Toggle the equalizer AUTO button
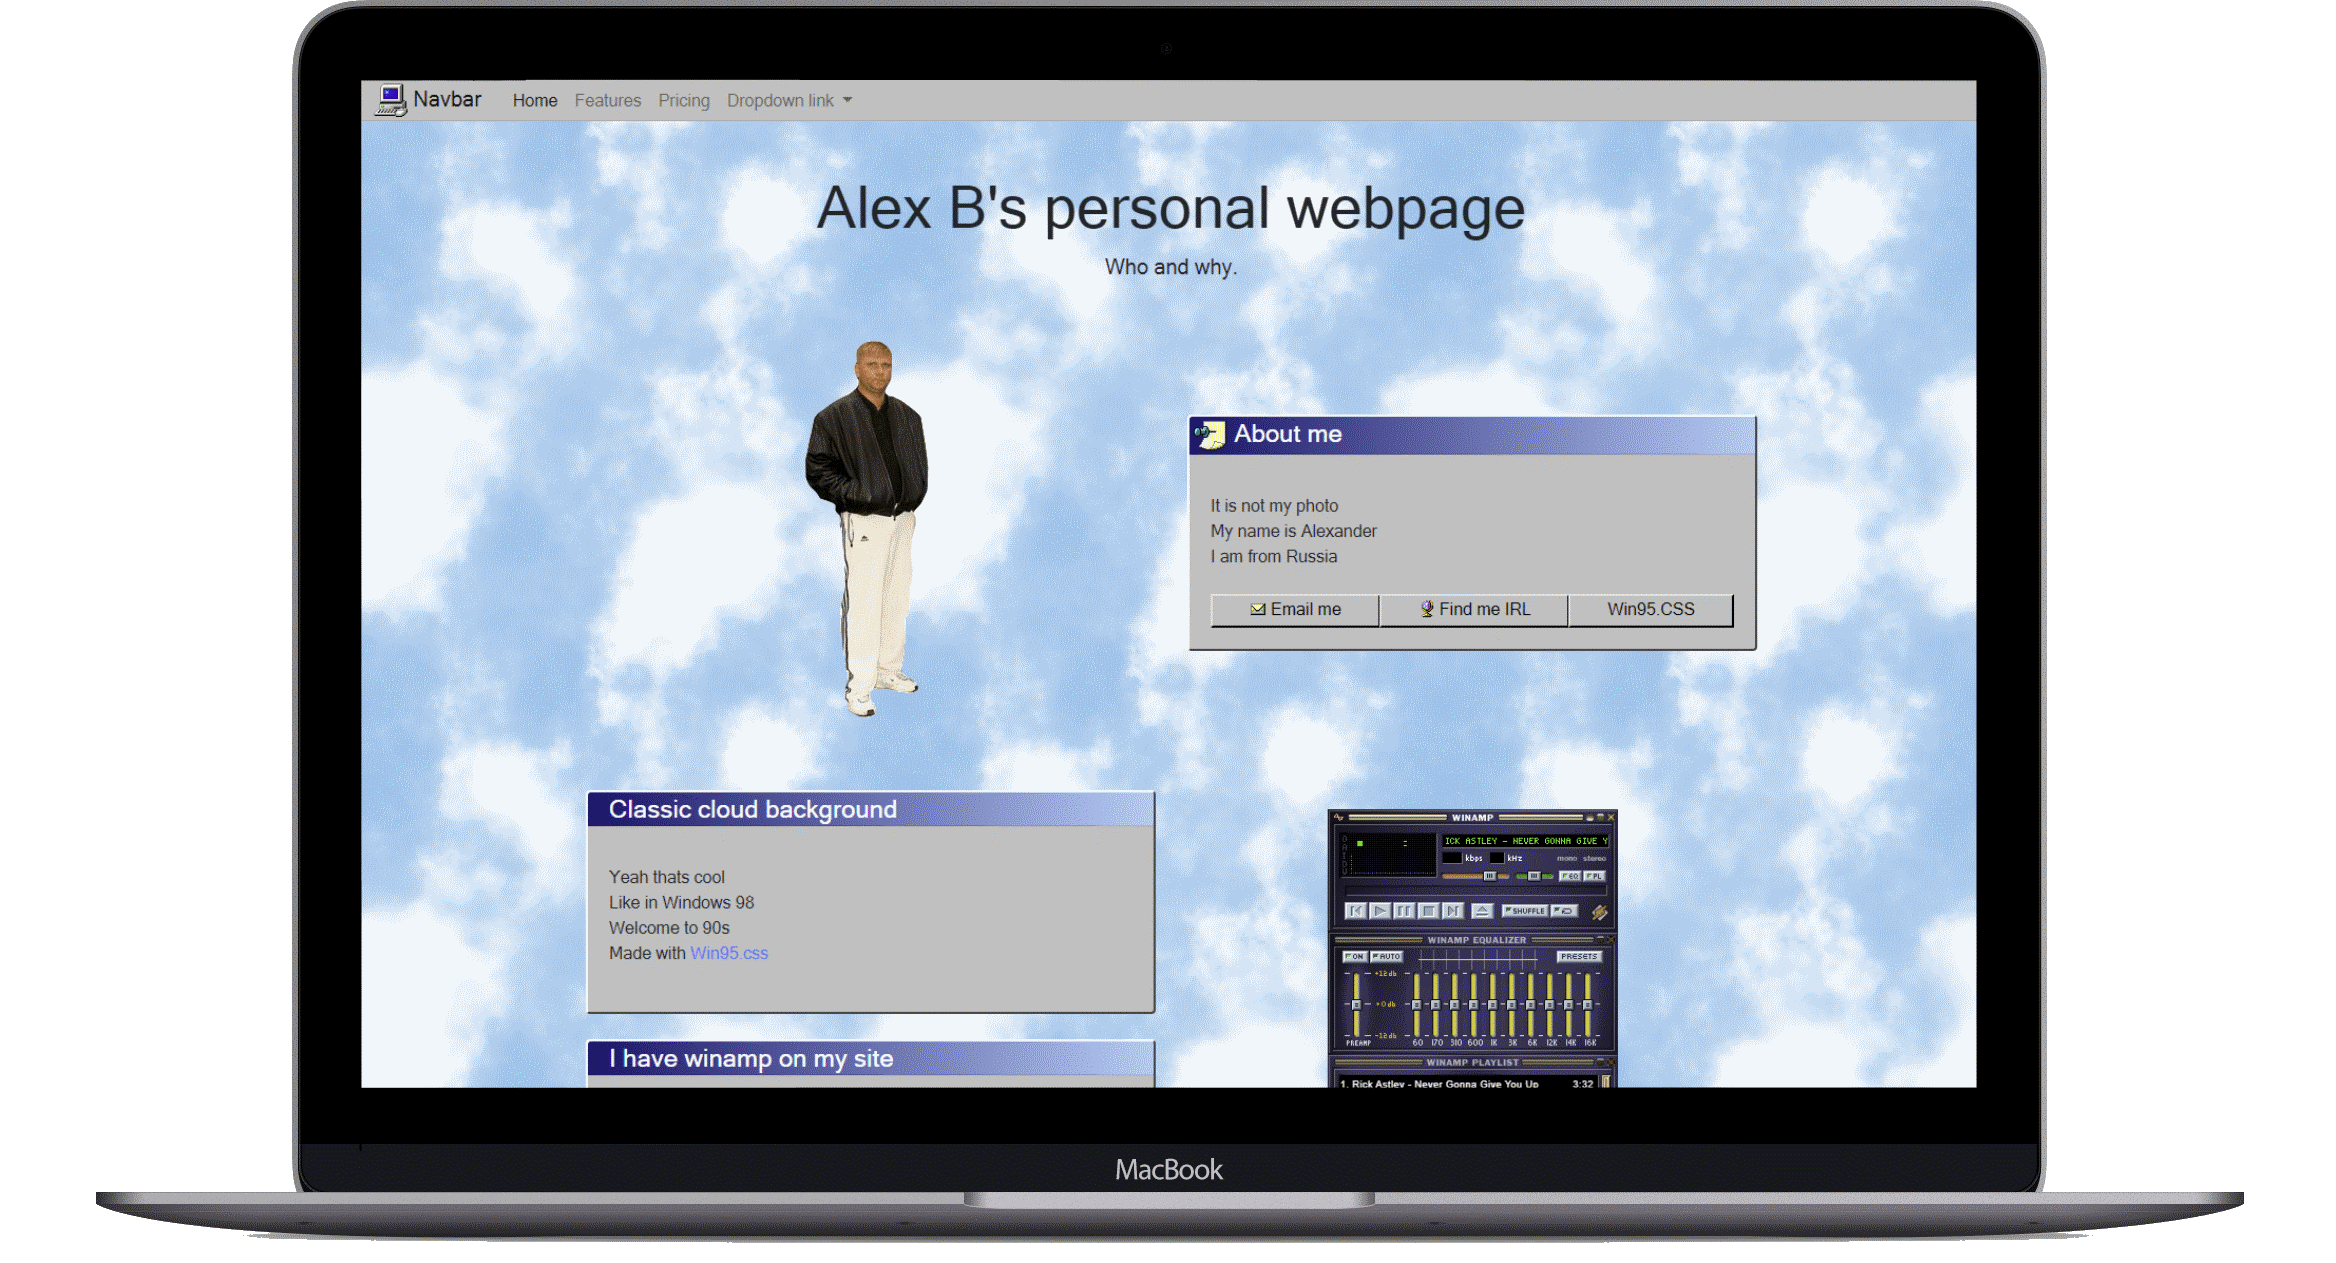Screen dimensions: 2336x1263 click(x=1386, y=956)
